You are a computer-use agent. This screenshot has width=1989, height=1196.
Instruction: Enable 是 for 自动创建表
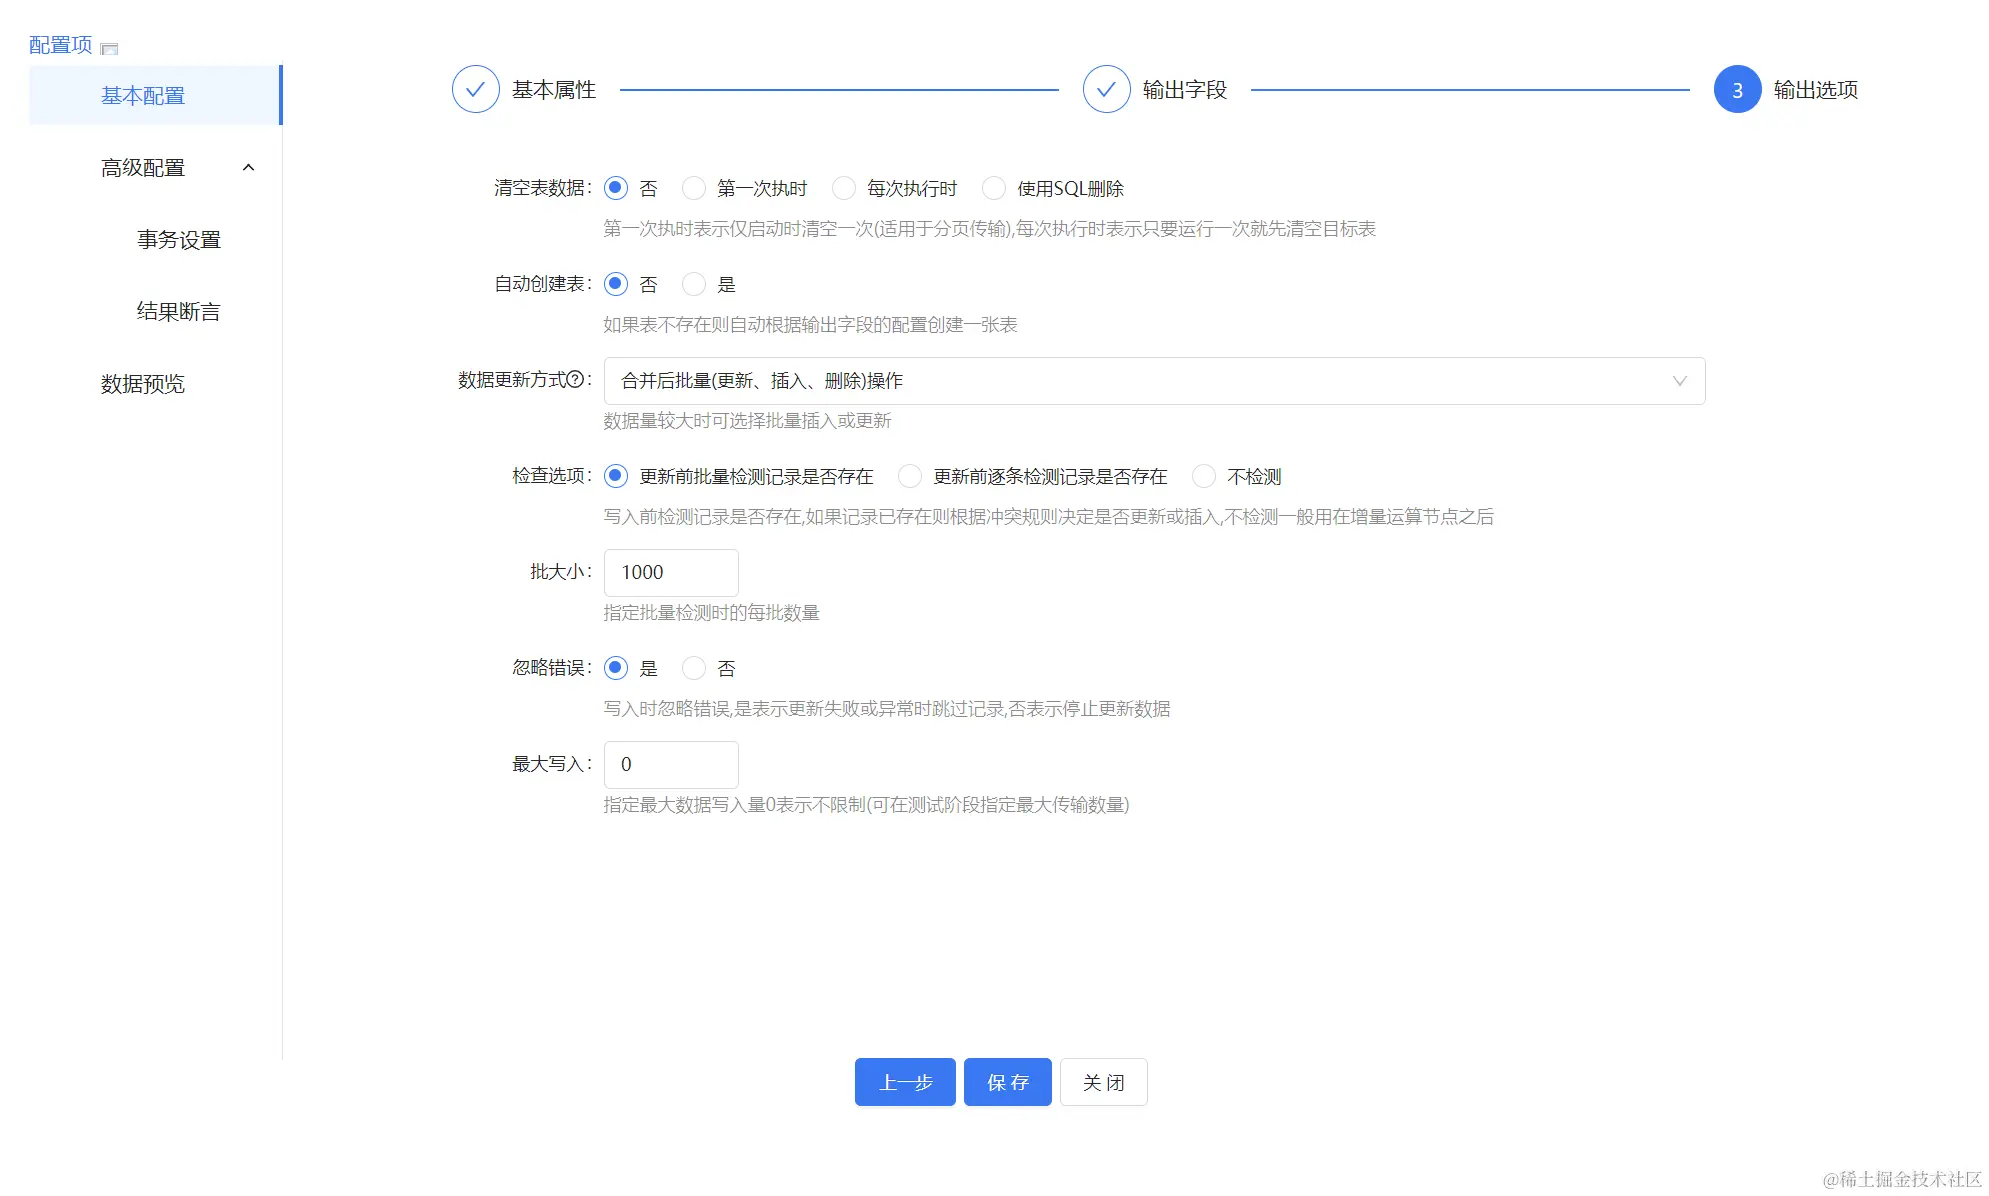694,284
